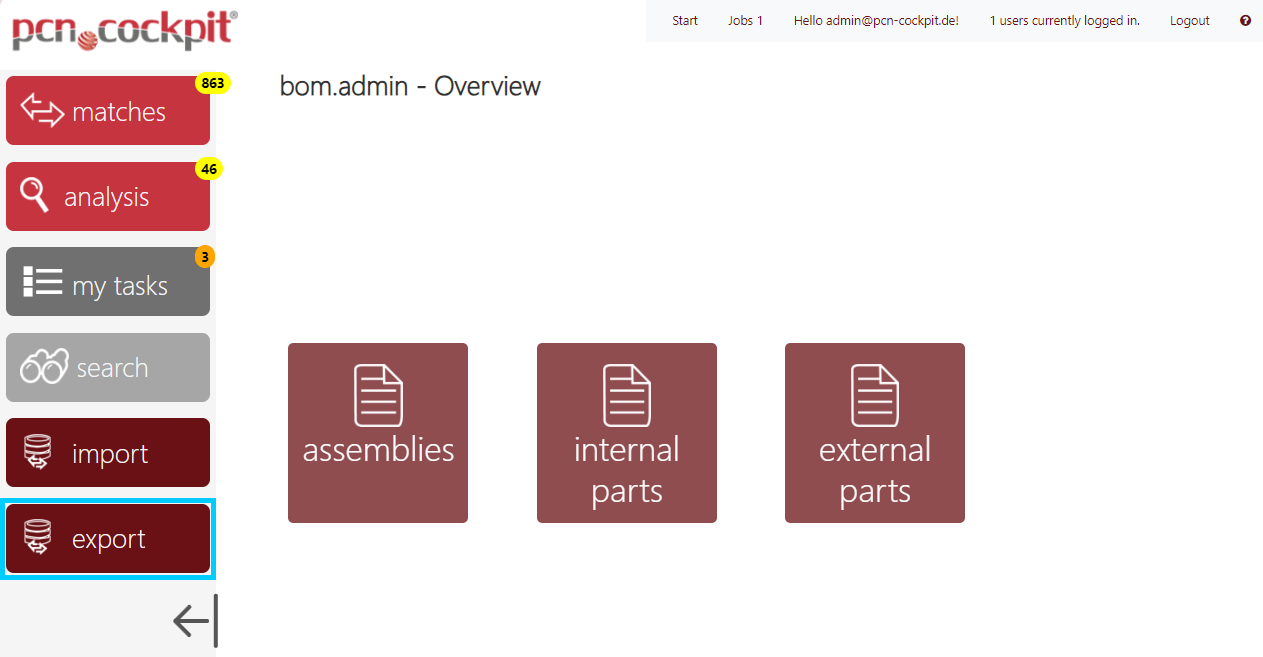The height and width of the screenshot is (657, 1263).
Task: Open matches via double-arrow icon
Action: pyautogui.click(x=42, y=110)
